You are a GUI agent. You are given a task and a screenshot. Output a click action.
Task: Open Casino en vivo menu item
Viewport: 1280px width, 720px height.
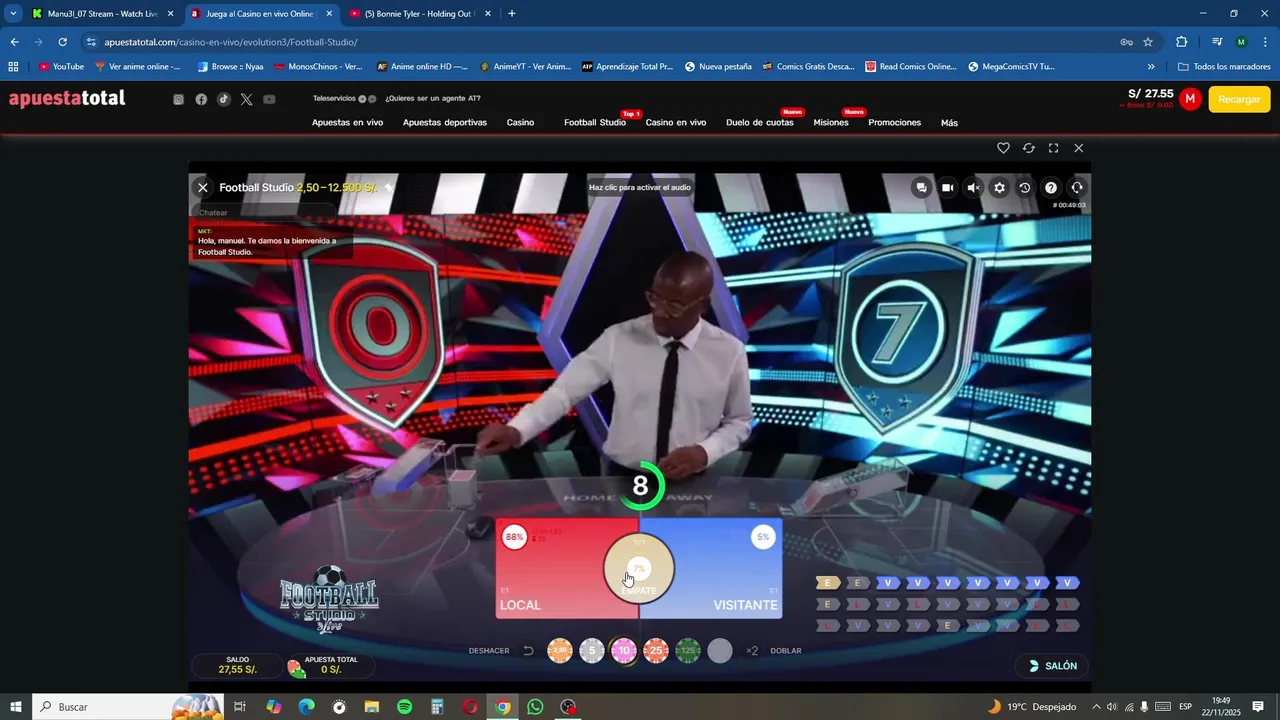pyautogui.click(x=676, y=123)
